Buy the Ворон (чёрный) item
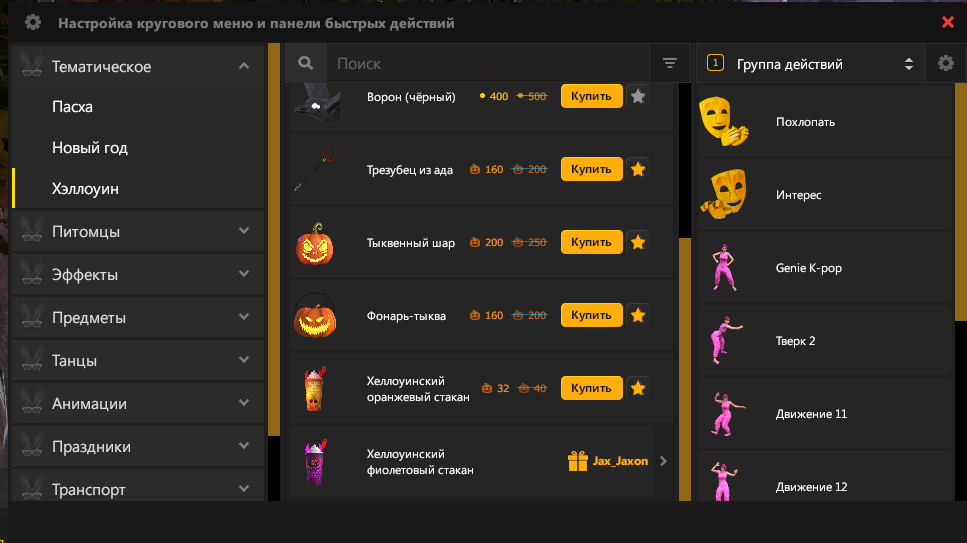 pos(591,96)
